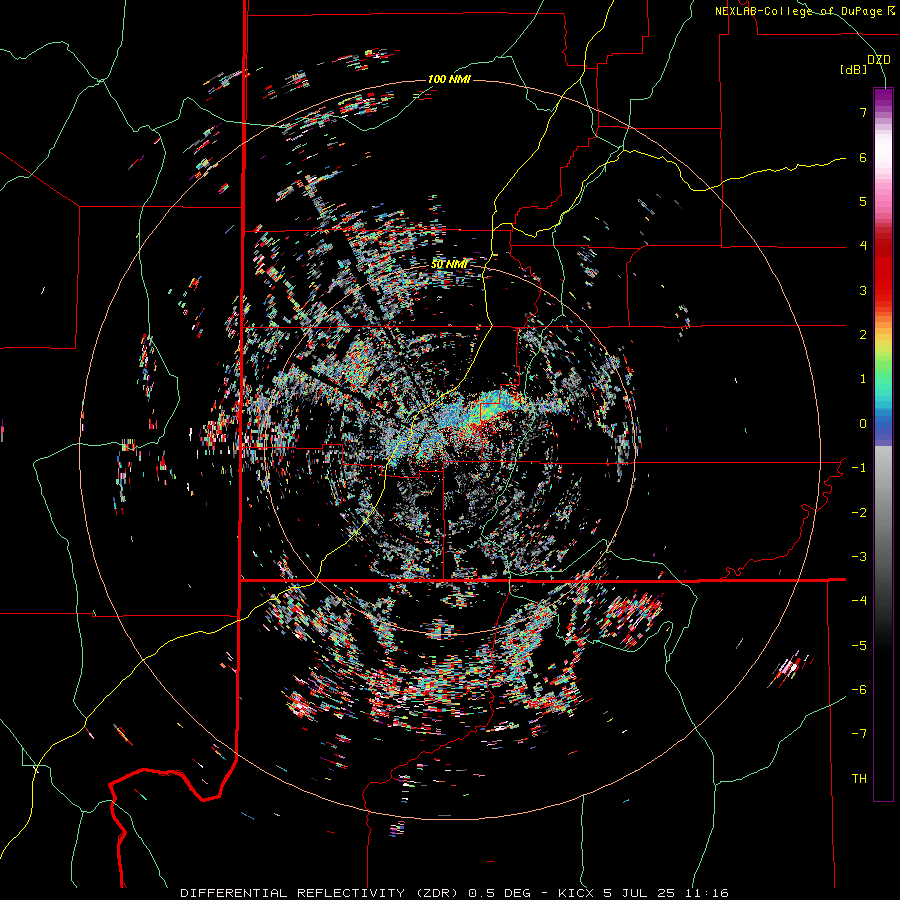Click the KICX station identifier in footer
The height and width of the screenshot is (900, 900).
pyautogui.click(x=578, y=893)
